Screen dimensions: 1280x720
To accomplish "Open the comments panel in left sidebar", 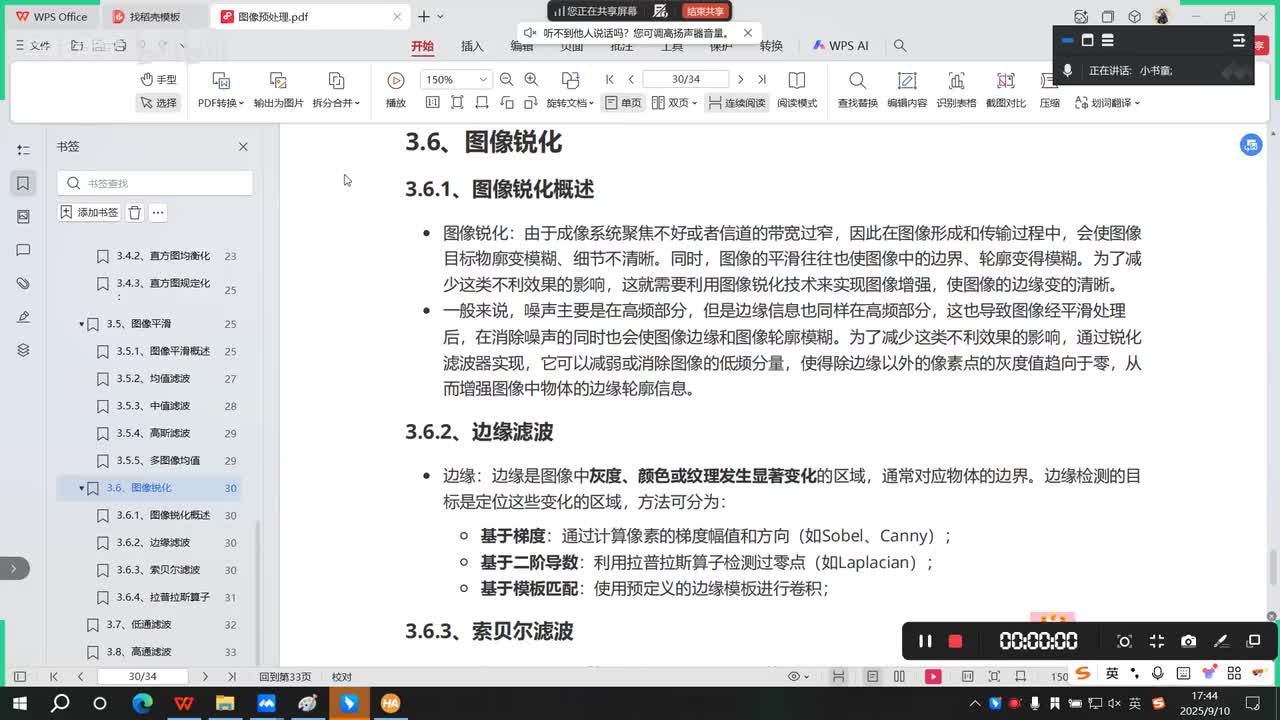I will (23, 250).
